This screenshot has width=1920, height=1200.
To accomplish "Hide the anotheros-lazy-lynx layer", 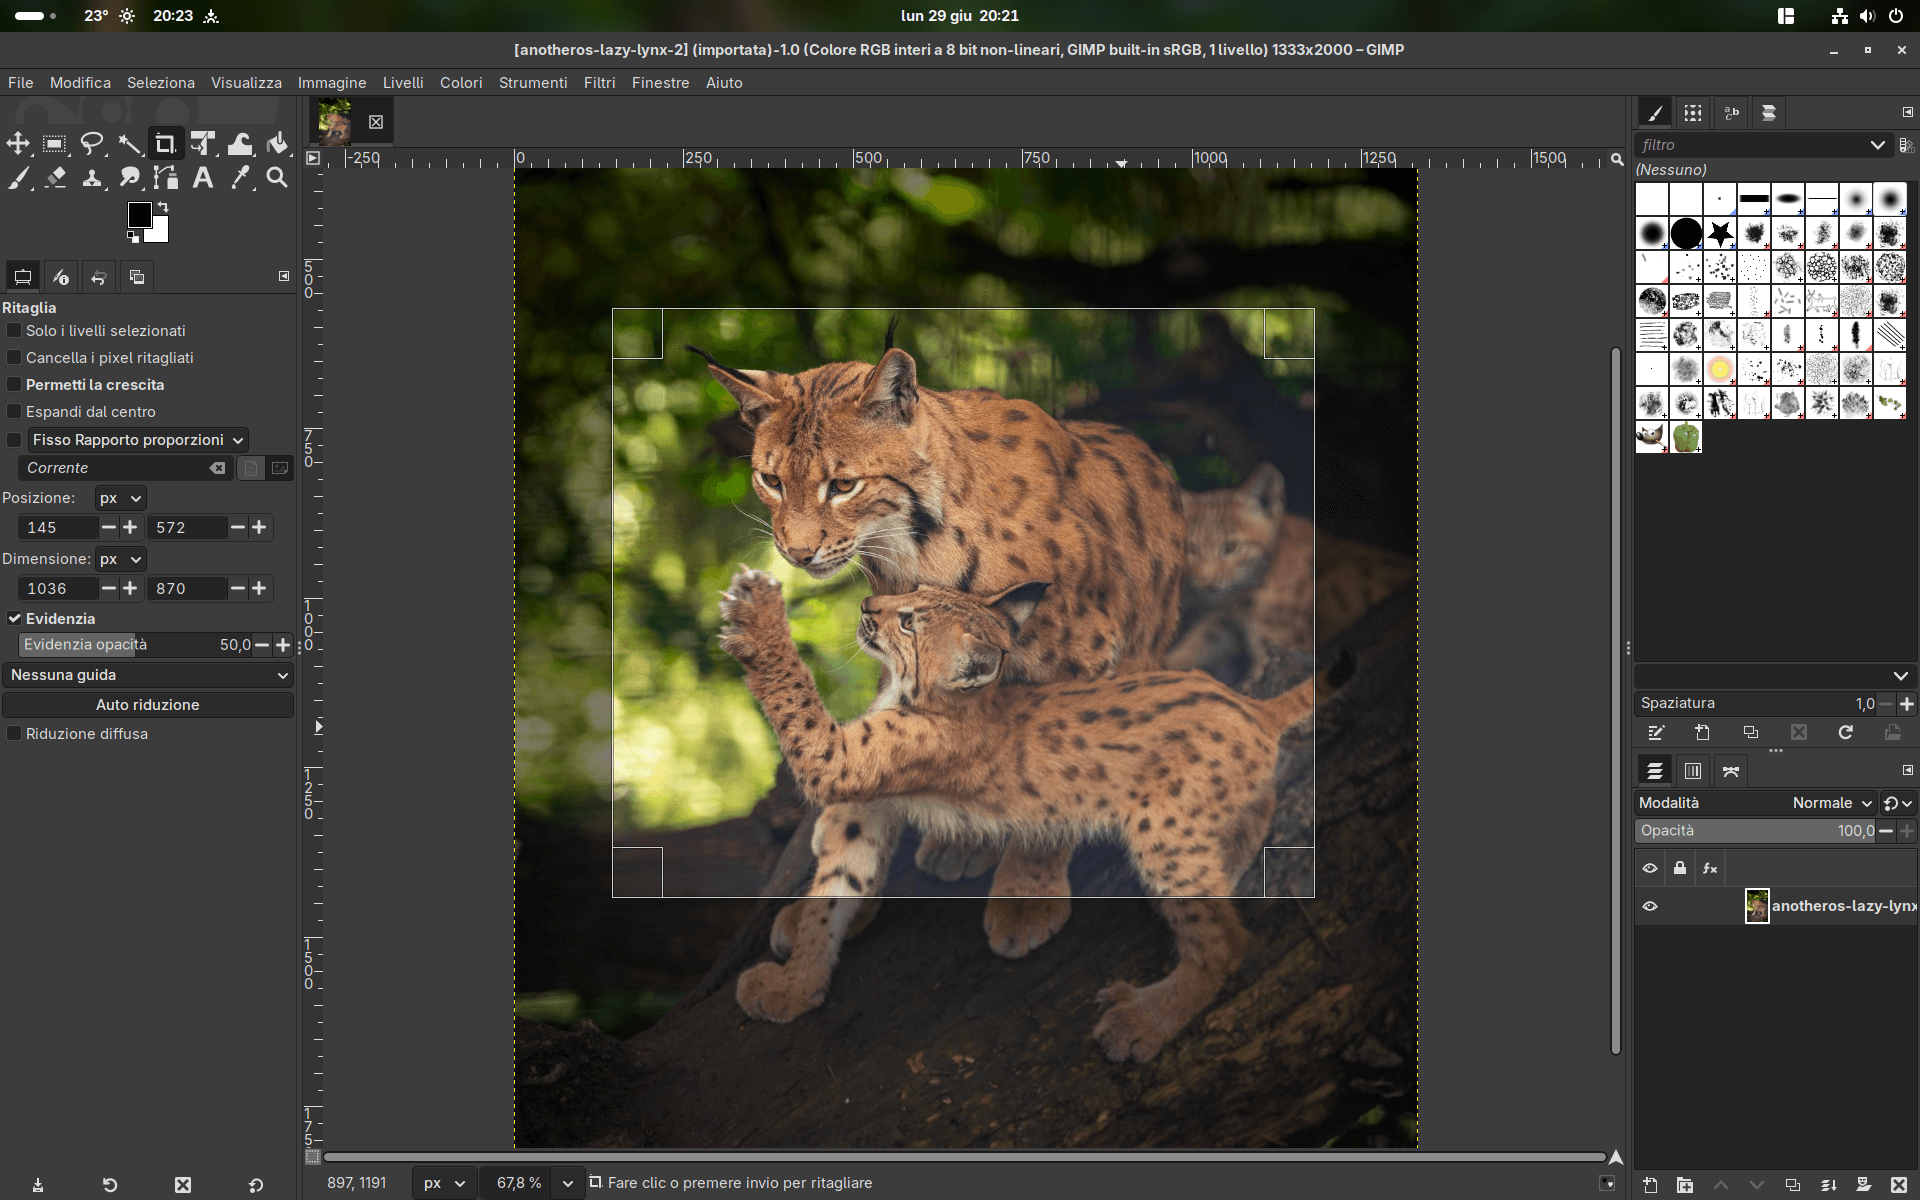I will pos(1650,906).
